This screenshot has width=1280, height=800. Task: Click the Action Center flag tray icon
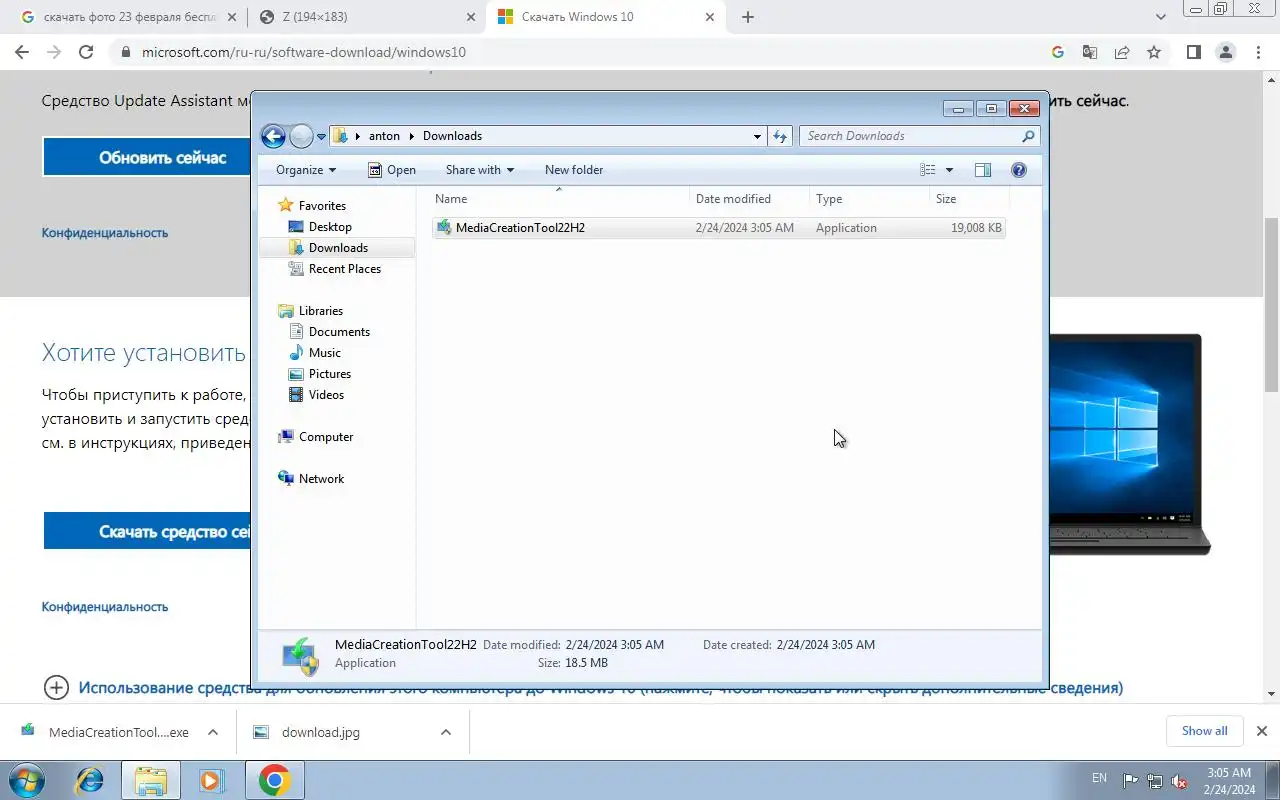1130,781
